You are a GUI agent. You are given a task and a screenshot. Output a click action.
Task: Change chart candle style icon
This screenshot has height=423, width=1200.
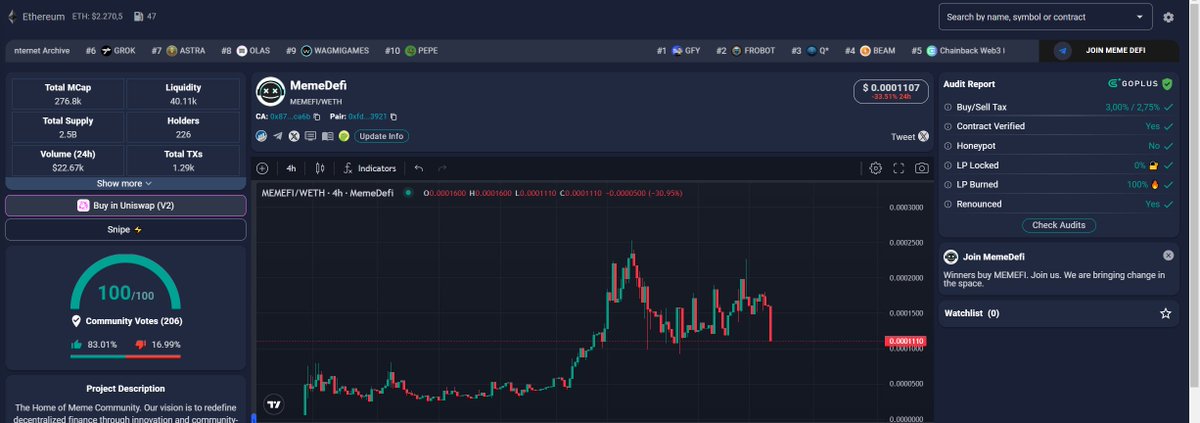click(x=320, y=168)
